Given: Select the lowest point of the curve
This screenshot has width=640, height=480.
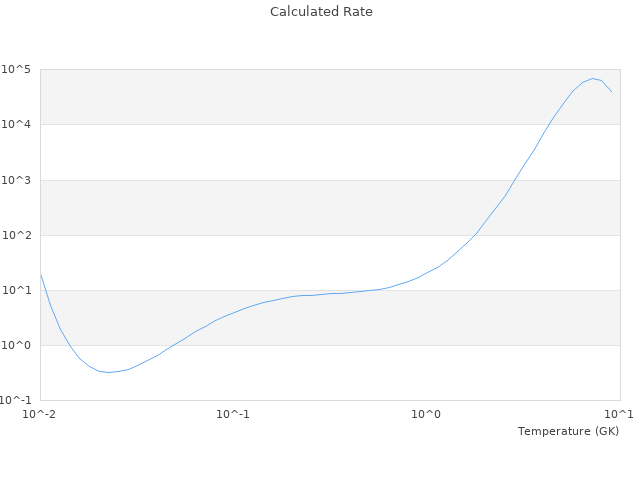Looking at the screenshot, I should pos(109,372).
